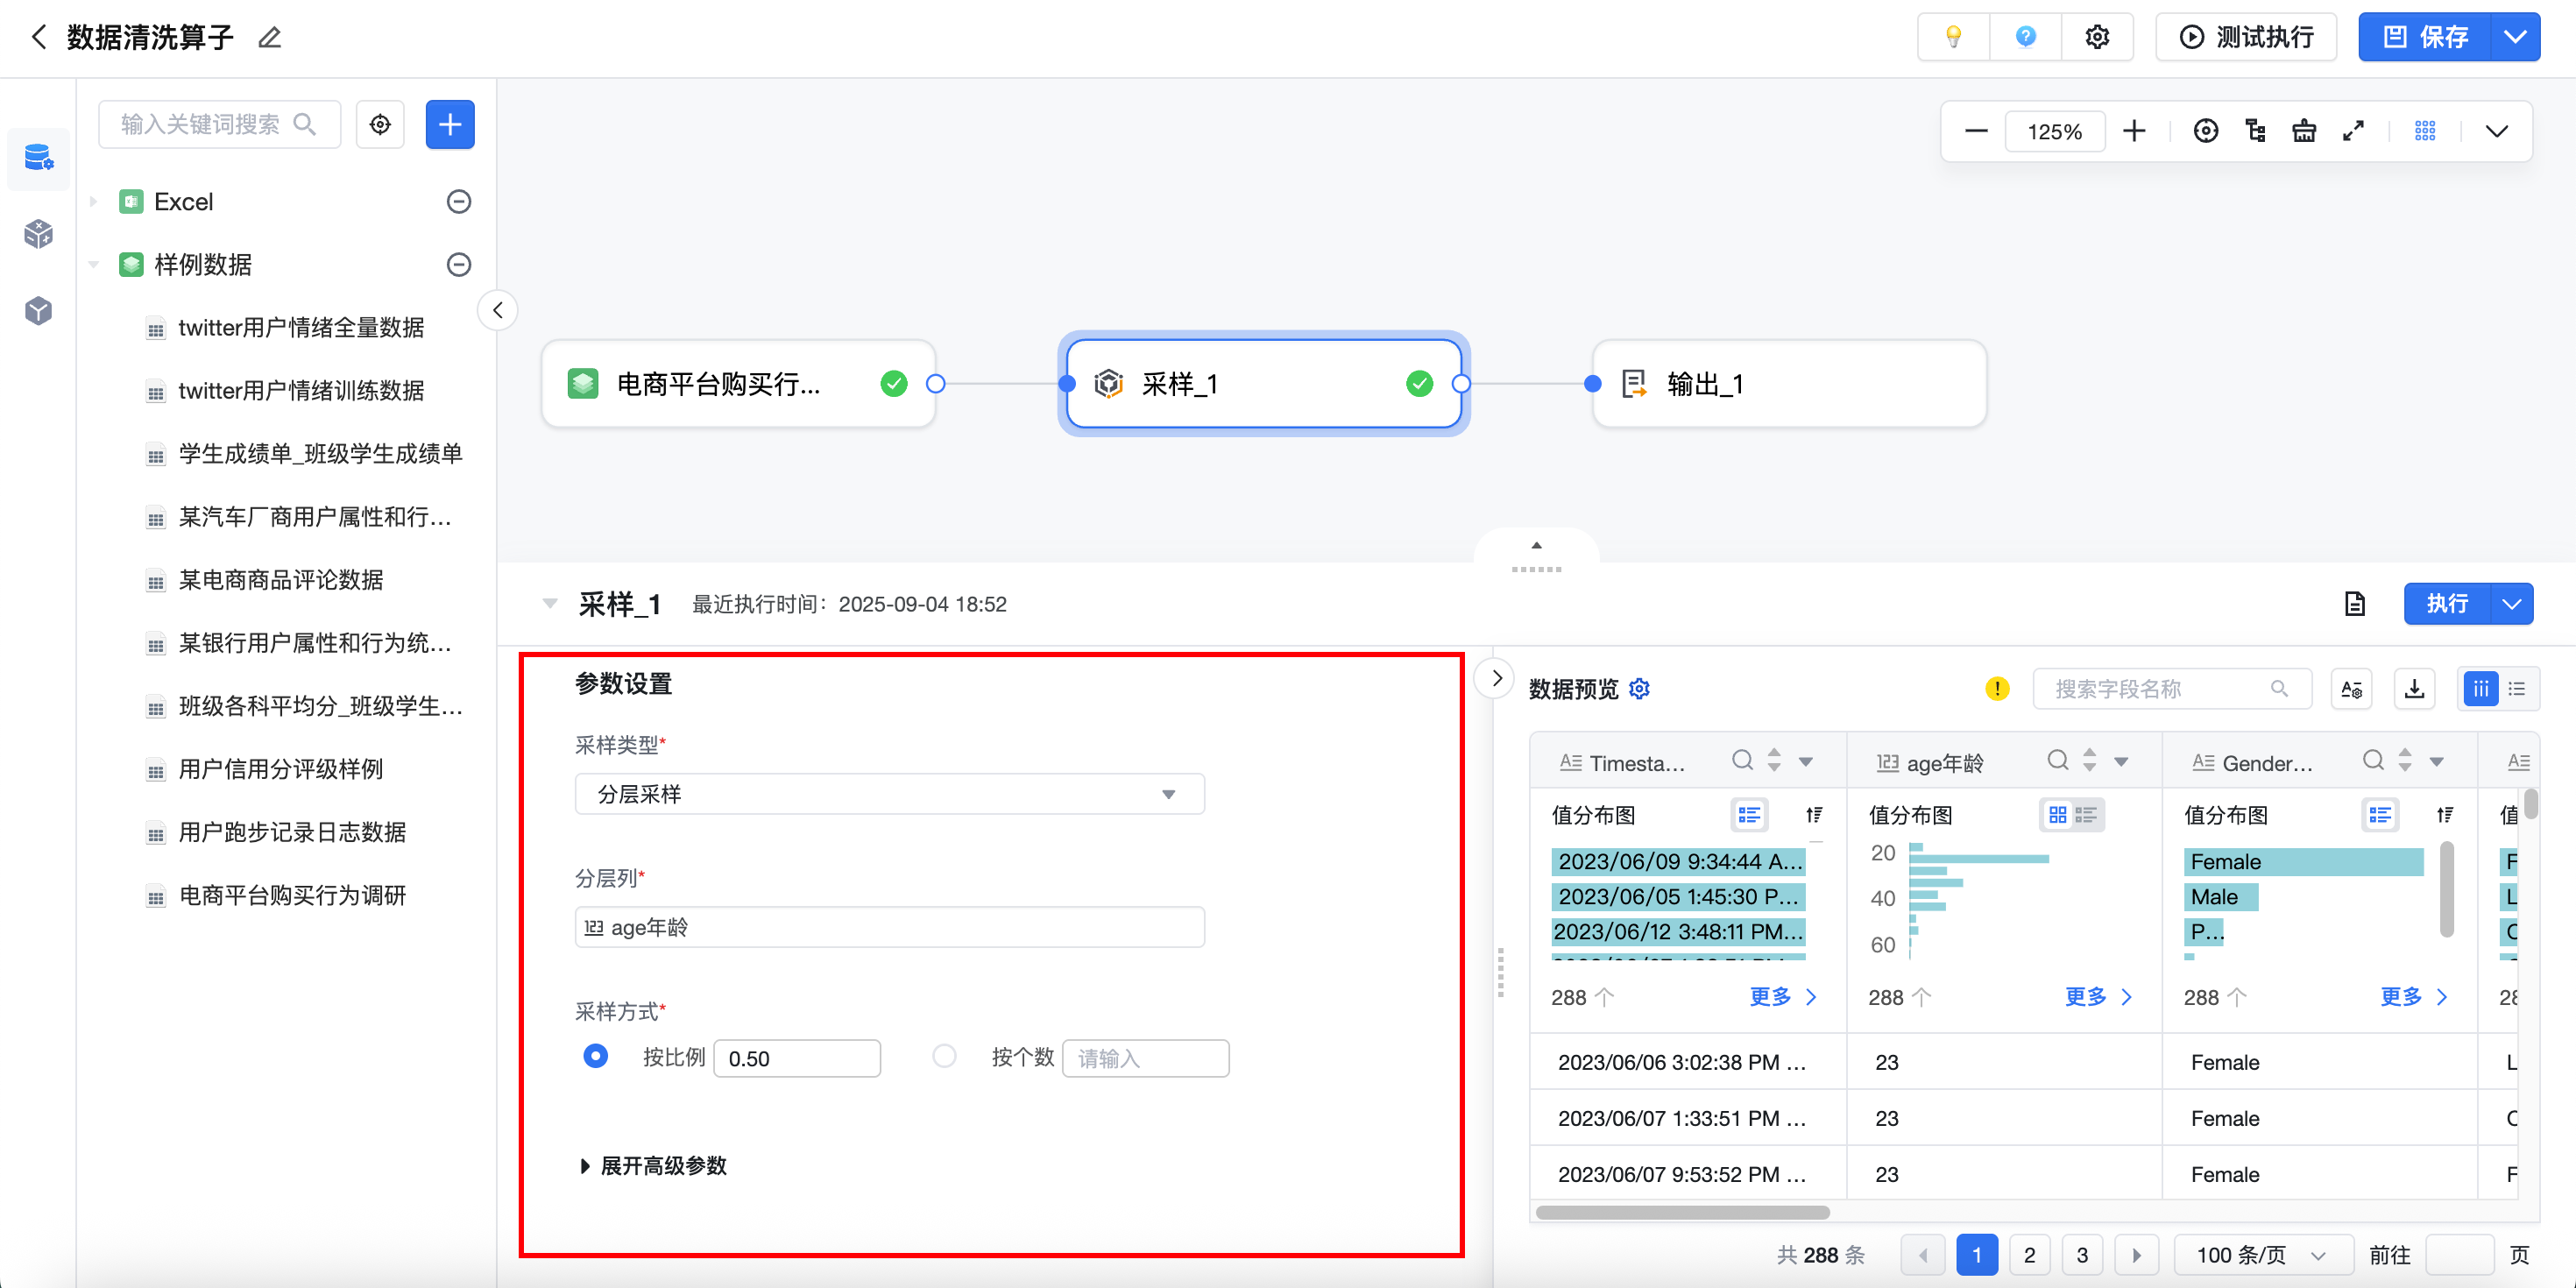Select the 按比例 radio button
The image size is (2576, 1288).
[595, 1056]
